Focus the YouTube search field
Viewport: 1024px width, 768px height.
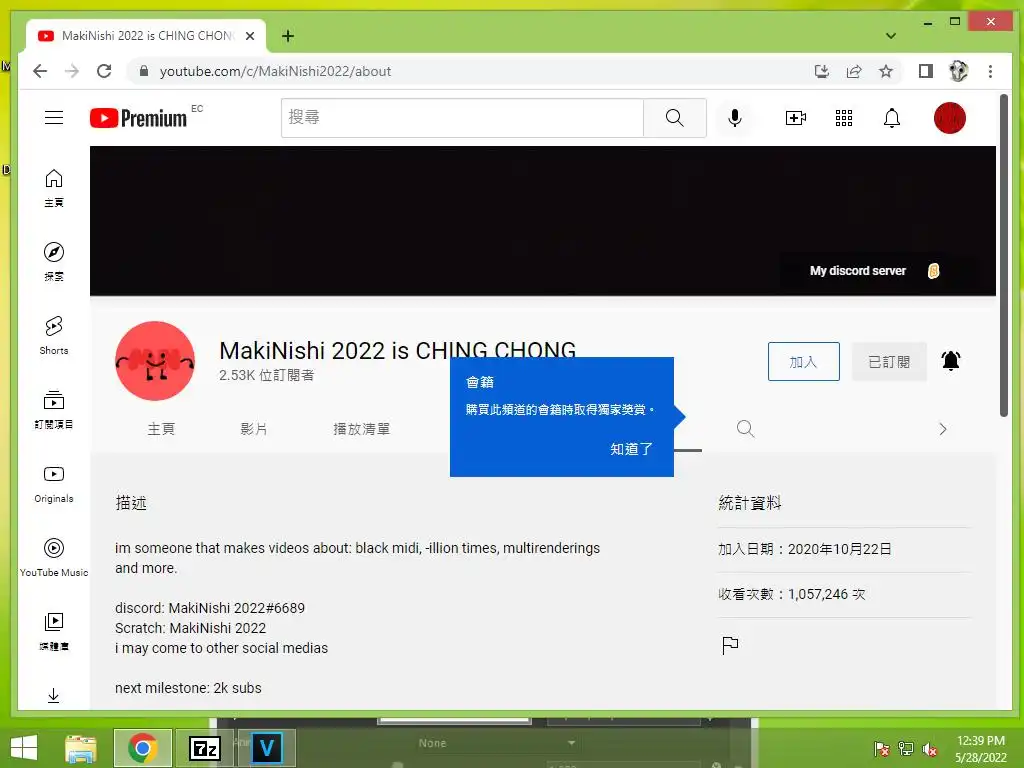point(462,118)
